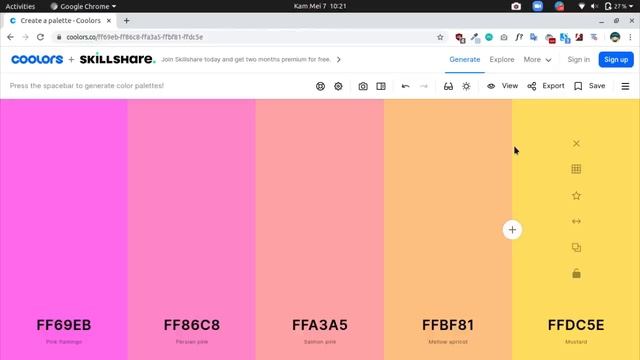640x360 pixels.
Task: Click hex code FF69EB
Action: pyautogui.click(x=64, y=325)
